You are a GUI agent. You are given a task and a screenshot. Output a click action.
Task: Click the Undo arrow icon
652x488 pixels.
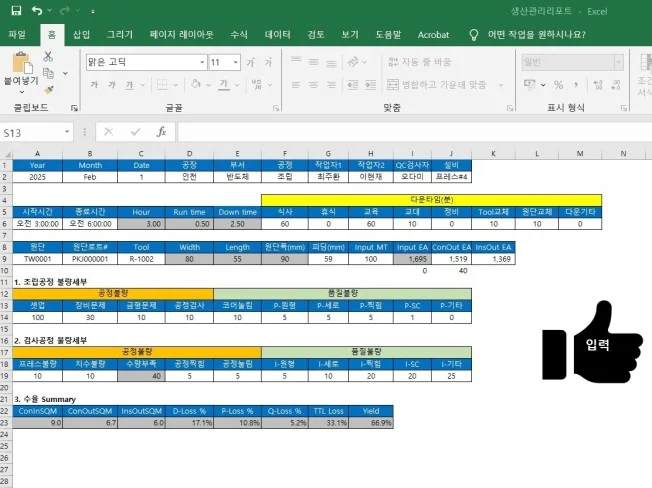point(37,10)
